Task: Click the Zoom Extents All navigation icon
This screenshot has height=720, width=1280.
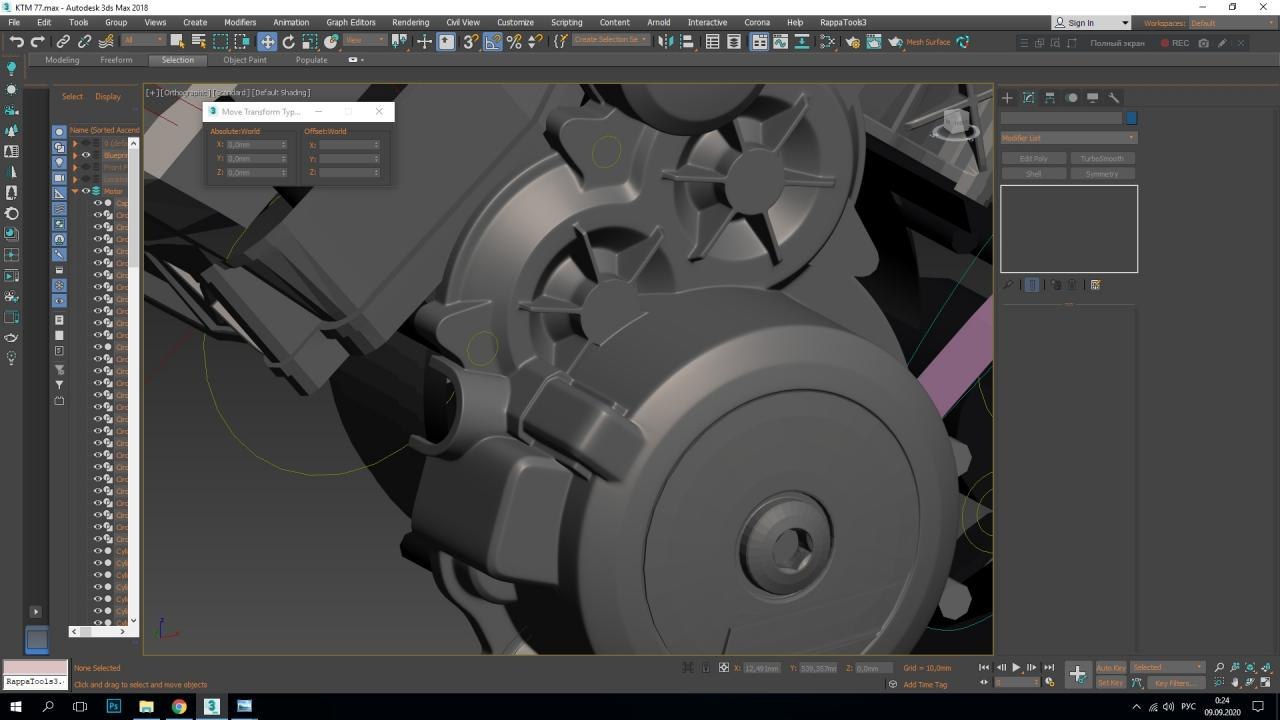Action: (1268, 668)
